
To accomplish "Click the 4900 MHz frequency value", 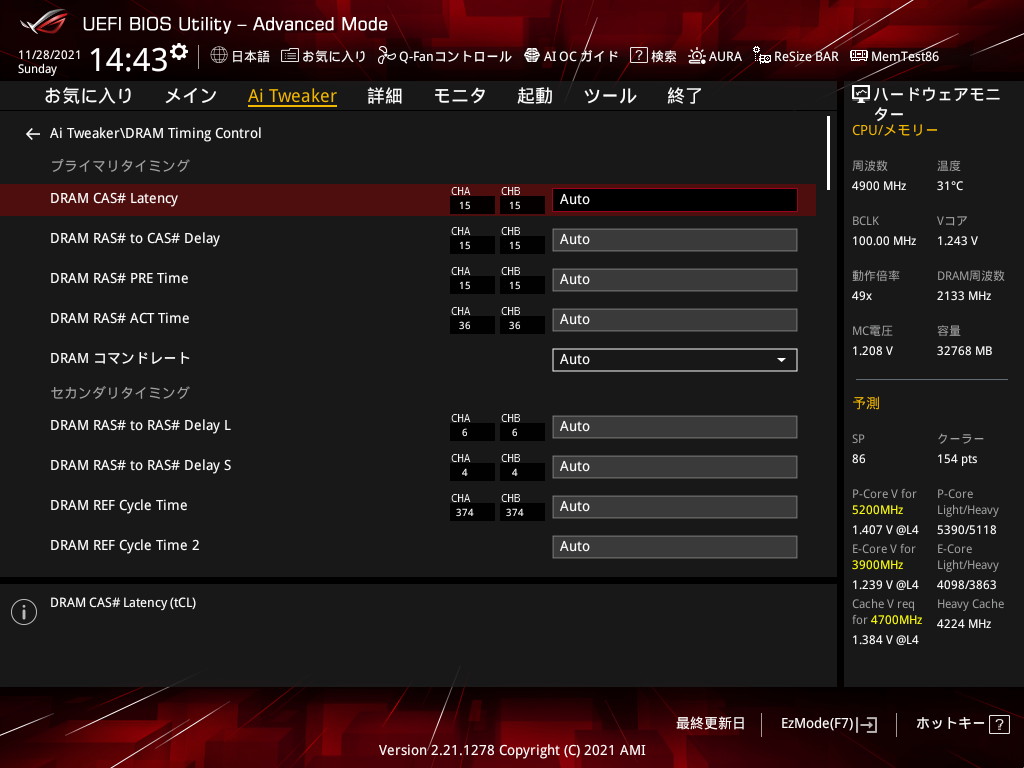I will 879,186.
